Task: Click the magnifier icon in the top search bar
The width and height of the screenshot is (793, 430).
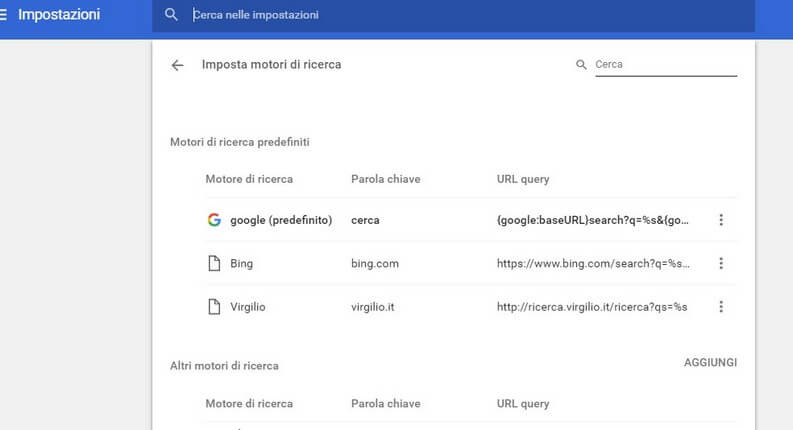Action: click(x=171, y=15)
